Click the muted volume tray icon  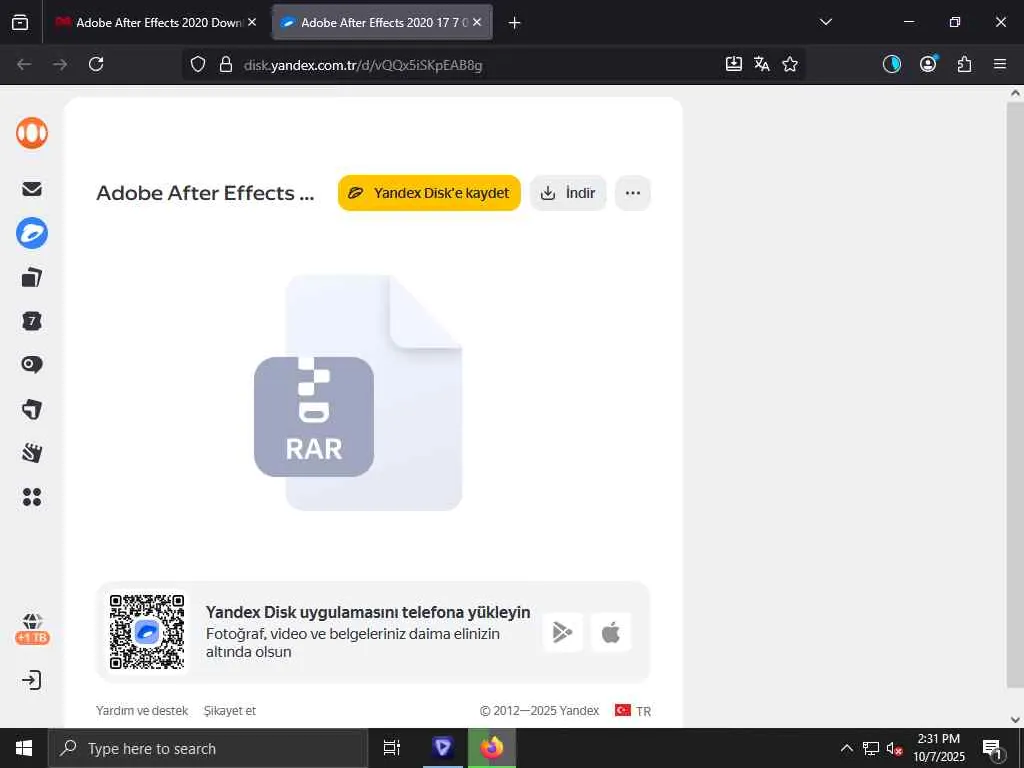point(894,748)
